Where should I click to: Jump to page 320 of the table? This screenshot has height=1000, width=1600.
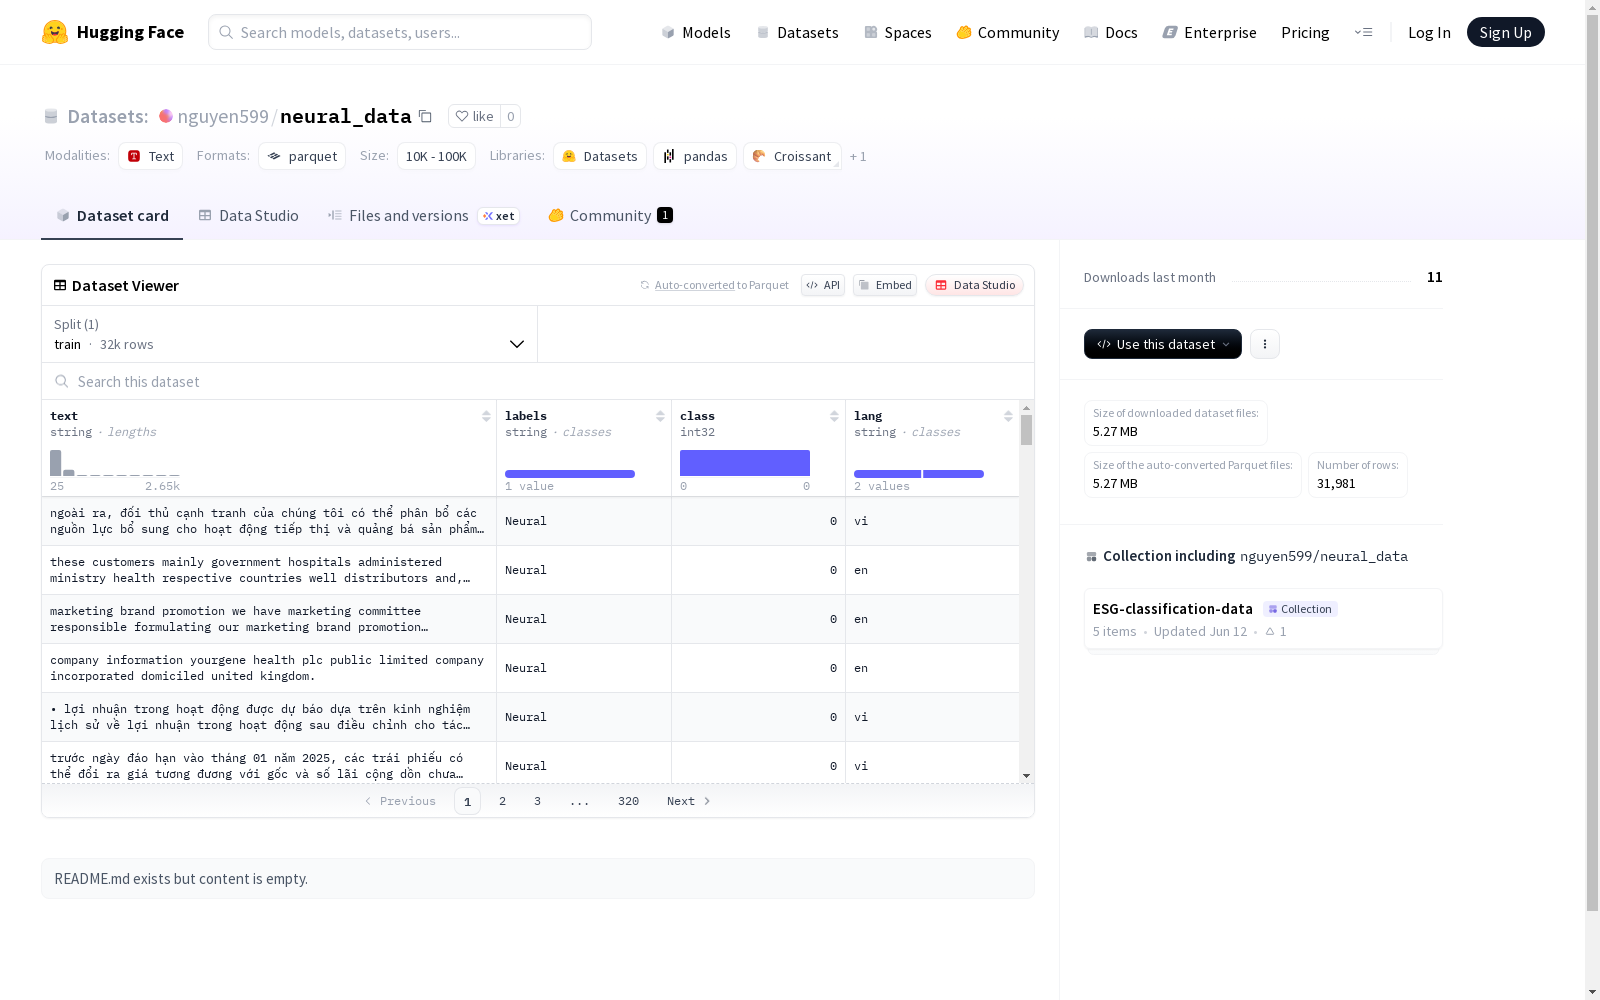click(x=628, y=801)
